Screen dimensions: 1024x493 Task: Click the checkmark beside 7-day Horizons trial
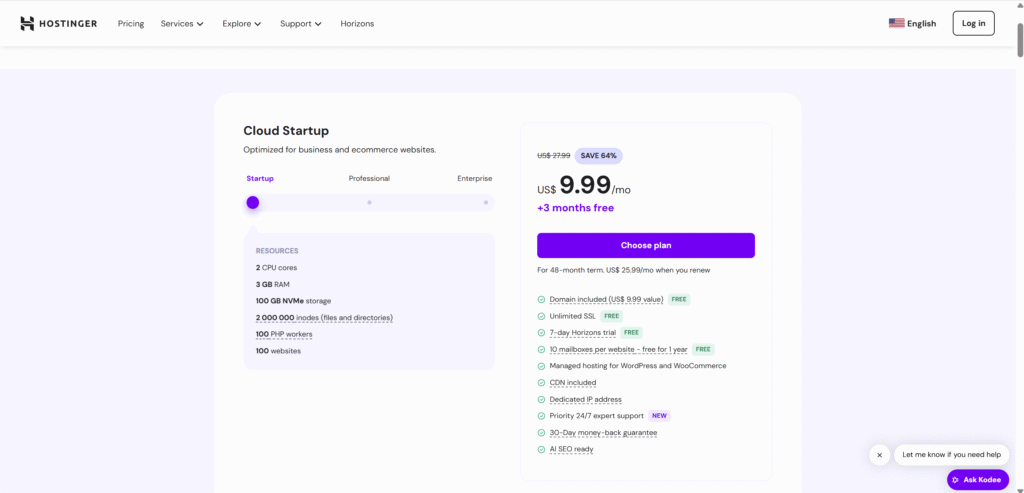541,333
